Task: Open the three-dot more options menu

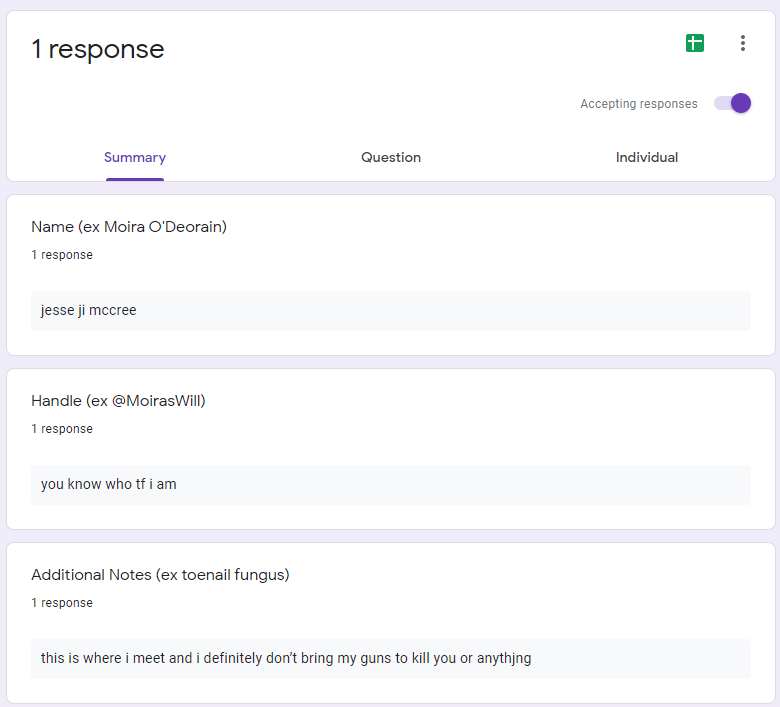Action: (x=742, y=43)
